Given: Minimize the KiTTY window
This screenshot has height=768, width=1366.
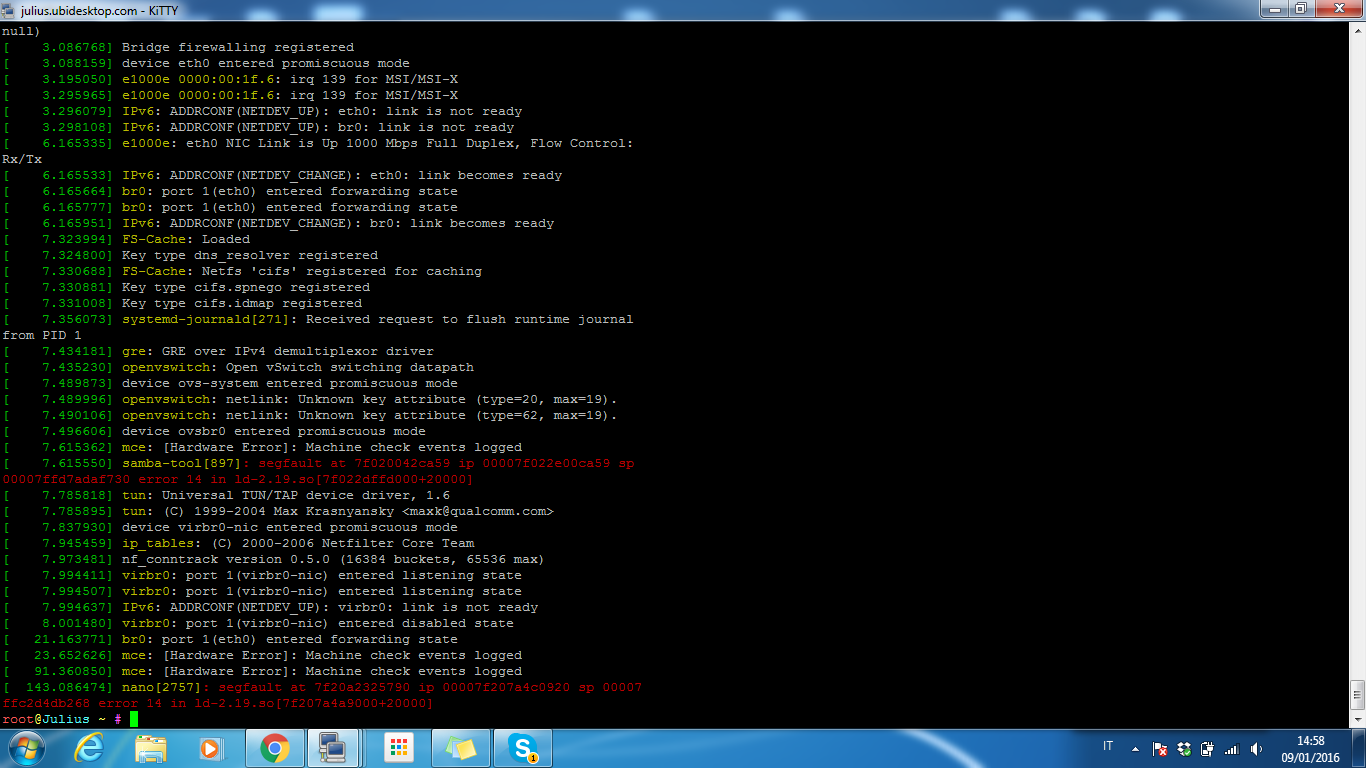Looking at the screenshot, I should 1273,9.
